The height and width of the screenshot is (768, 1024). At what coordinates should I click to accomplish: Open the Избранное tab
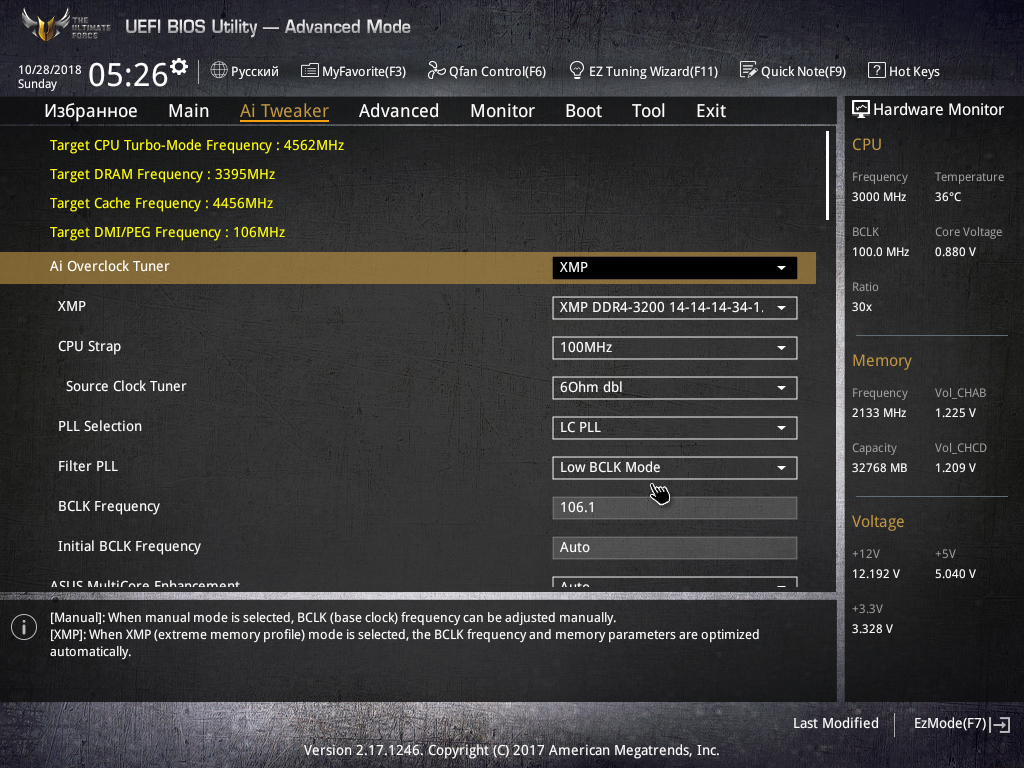(91, 111)
